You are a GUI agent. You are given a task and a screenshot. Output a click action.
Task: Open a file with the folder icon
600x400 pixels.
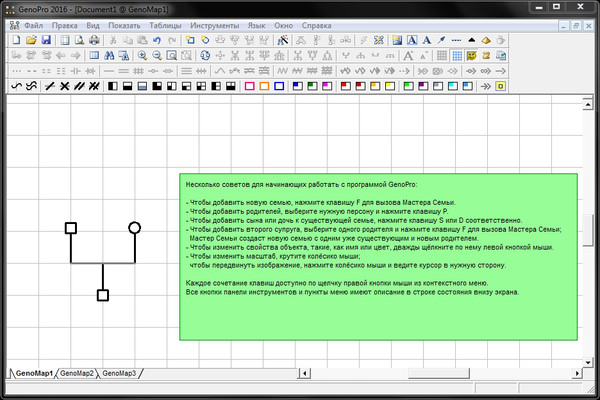tap(31, 40)
